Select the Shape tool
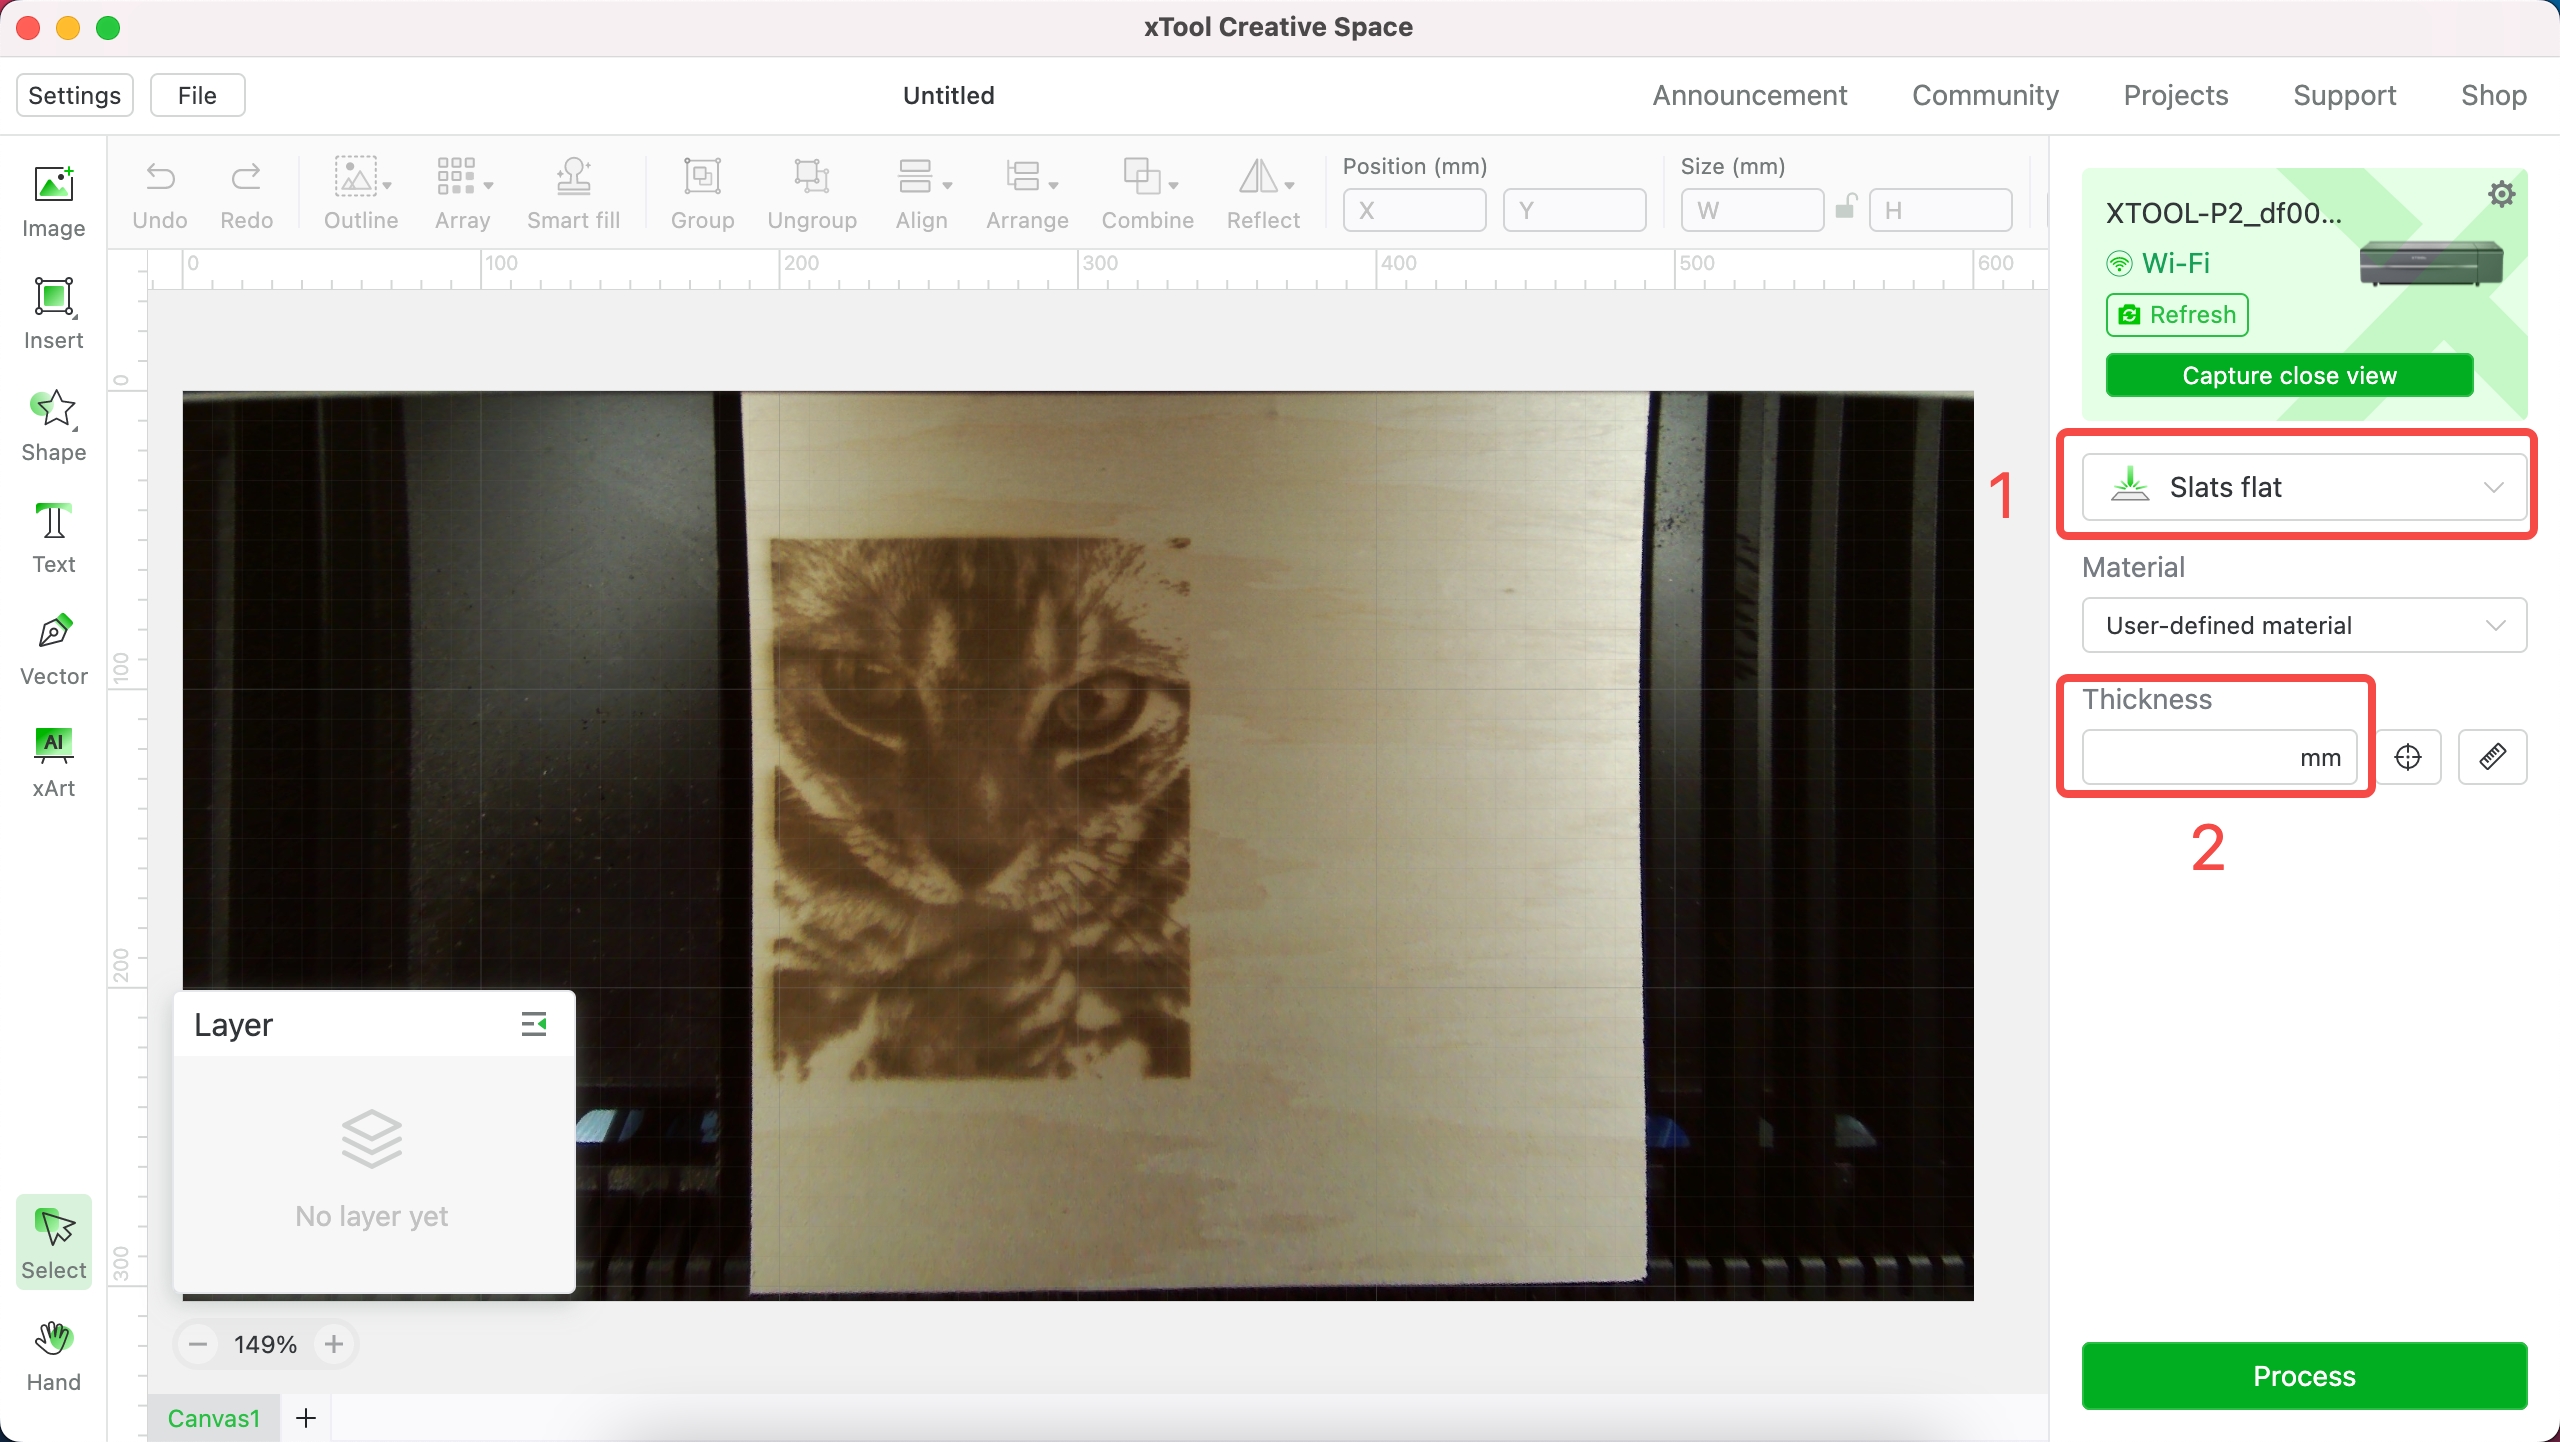Image resolution: width=2560 pixels, height=1442 pixels. [53, 425]
